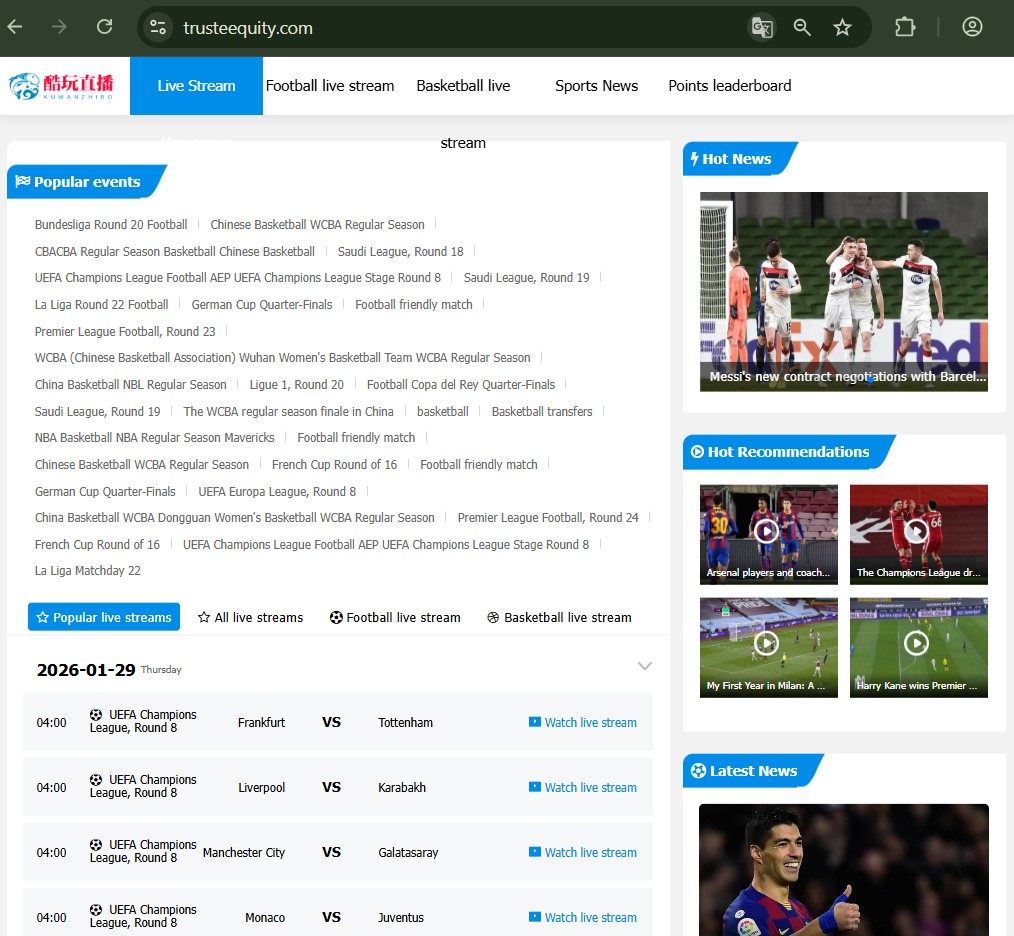
Task: Switch to All live streams filter
Action: pos(250,617)
